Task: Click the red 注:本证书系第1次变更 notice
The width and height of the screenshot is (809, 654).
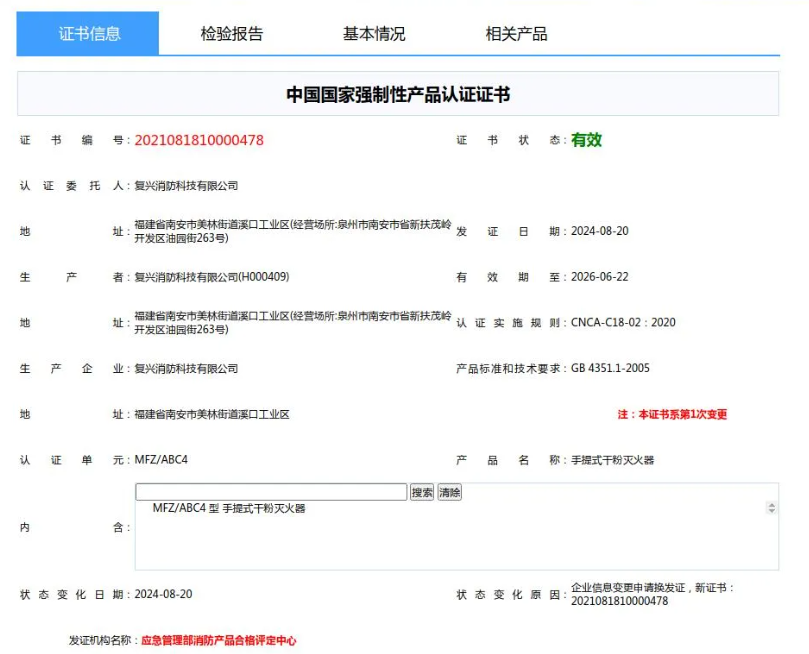Action: [672, 414]
